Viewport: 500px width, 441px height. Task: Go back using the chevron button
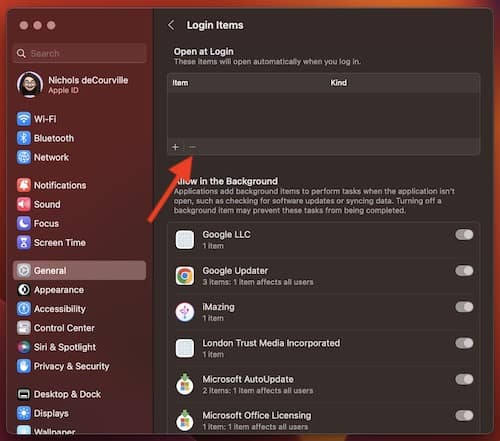click(171, 25)
